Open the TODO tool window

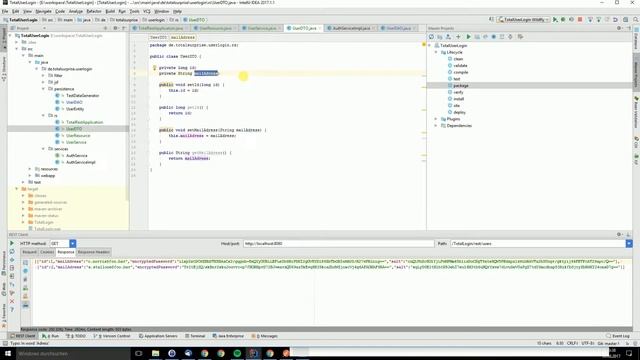[77, 336]
